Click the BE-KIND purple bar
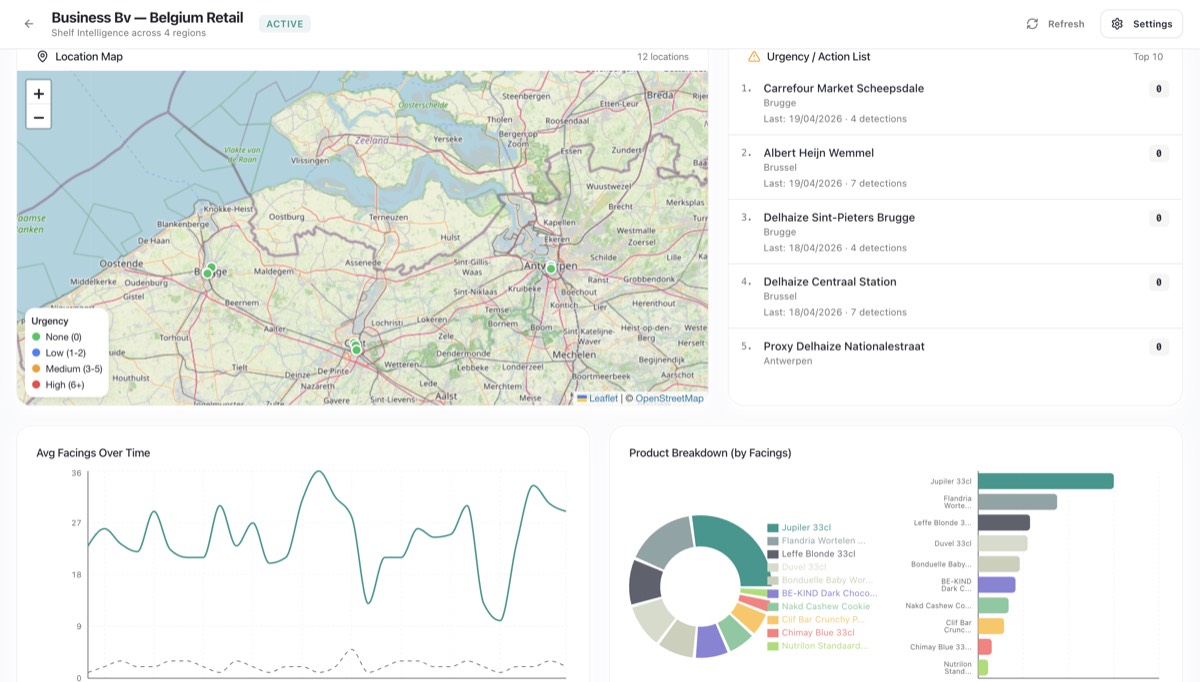This screenshot has height=682, width=1200. 997,585
